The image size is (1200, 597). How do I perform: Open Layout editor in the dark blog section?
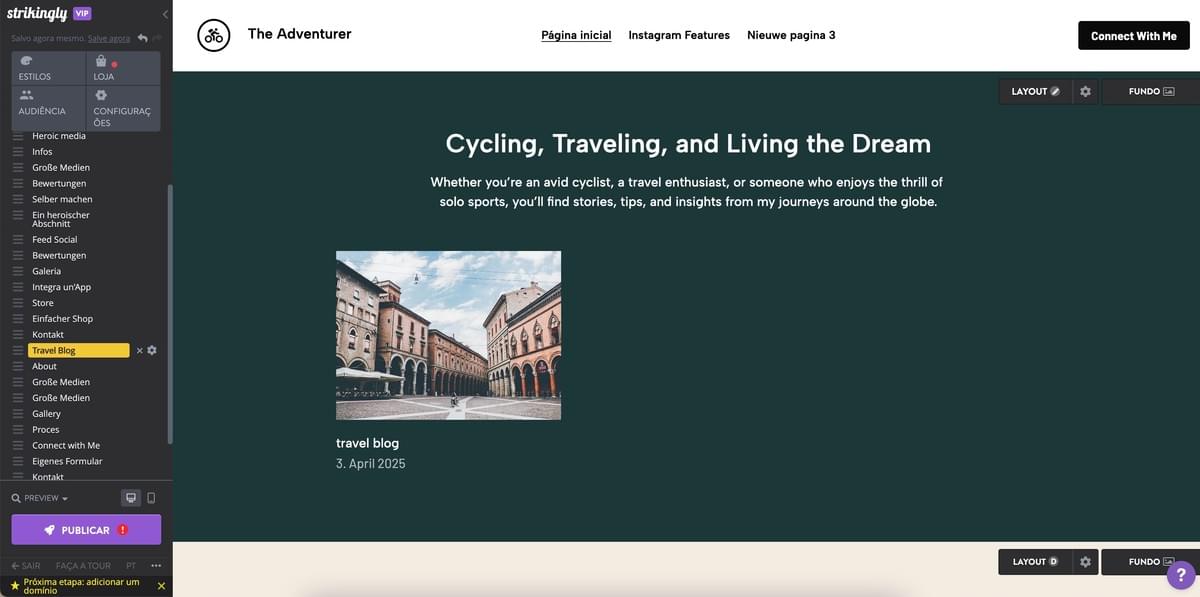1035,91
